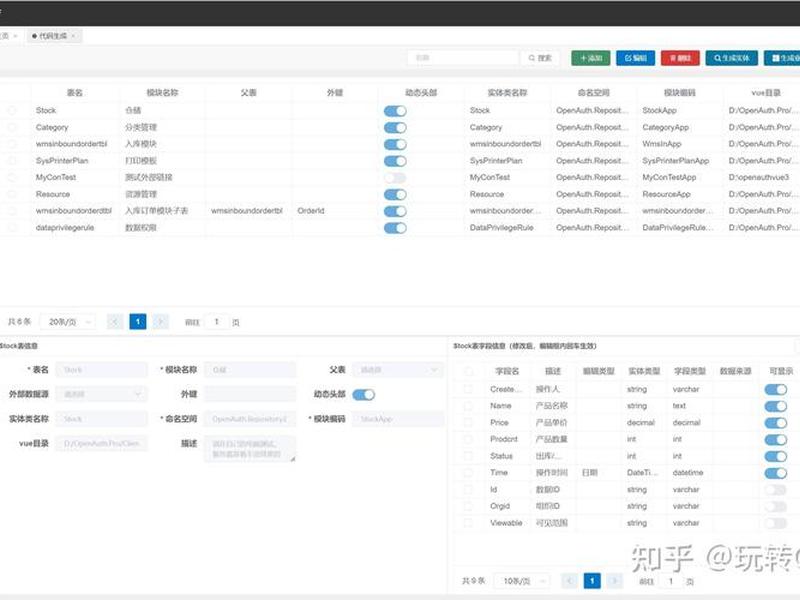Click the OrderId foreign key cell

click(311, 211)
